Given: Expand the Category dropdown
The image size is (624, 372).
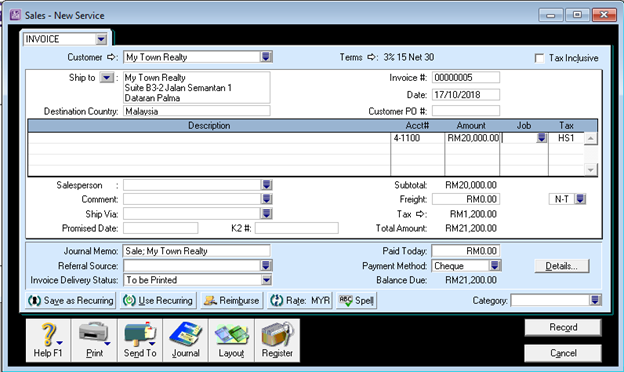Looking at the screenshot, I should 595,300.
